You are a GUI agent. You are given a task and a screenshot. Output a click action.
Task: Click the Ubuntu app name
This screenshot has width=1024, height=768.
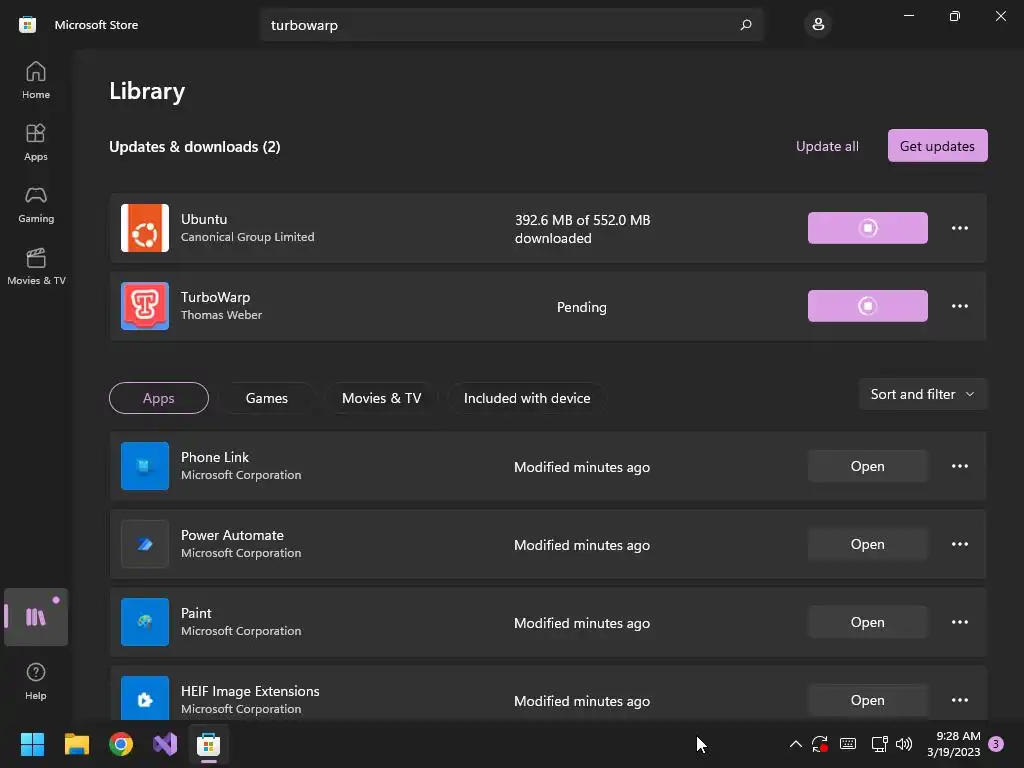[204, 219]
